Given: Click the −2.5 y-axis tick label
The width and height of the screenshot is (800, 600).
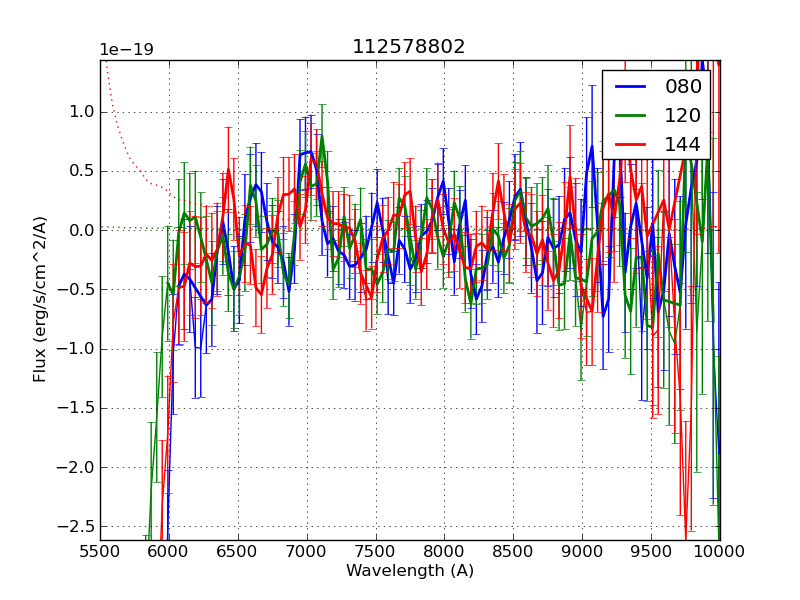Looking at the screenshot, I should (76, 526).
